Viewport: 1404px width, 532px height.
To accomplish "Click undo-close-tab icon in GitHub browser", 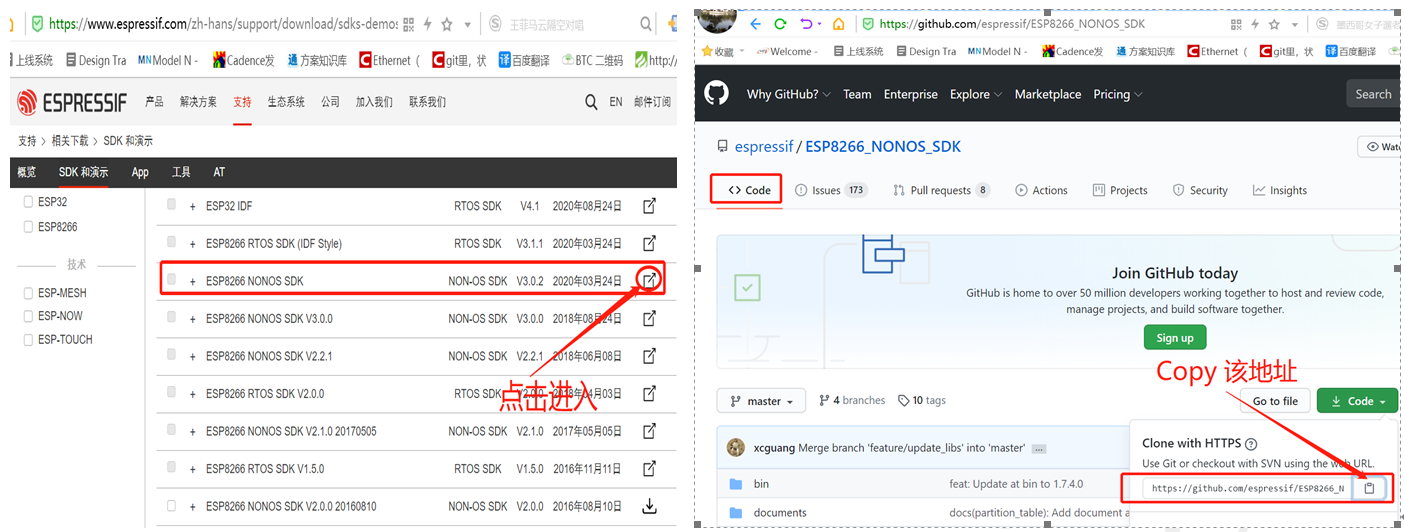I will pyautogui.click(x=808, y=24).
